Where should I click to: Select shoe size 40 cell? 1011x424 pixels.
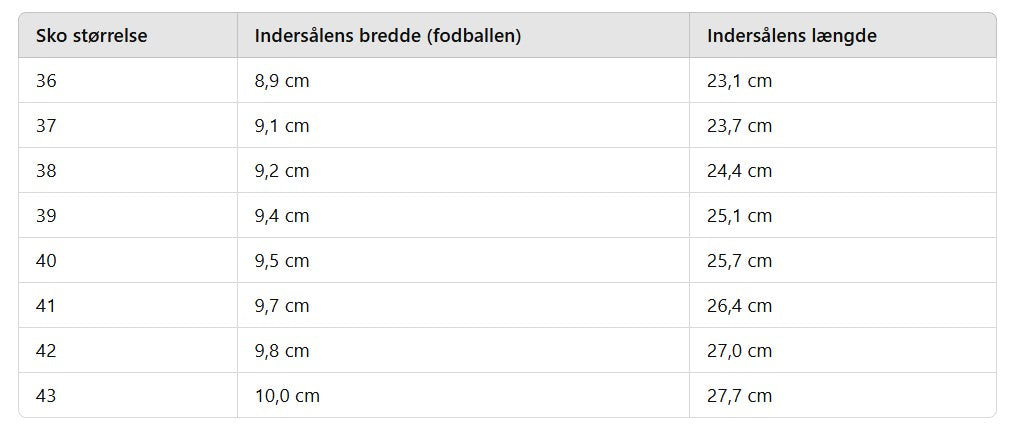(x=47, y=261)
